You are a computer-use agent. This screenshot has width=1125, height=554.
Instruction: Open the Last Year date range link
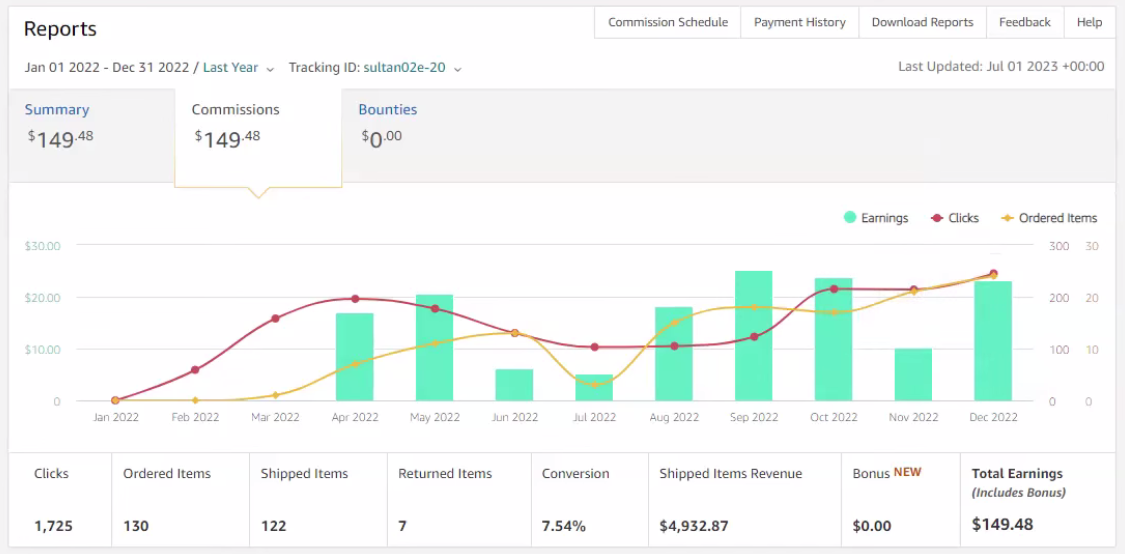tap(230, 67)
